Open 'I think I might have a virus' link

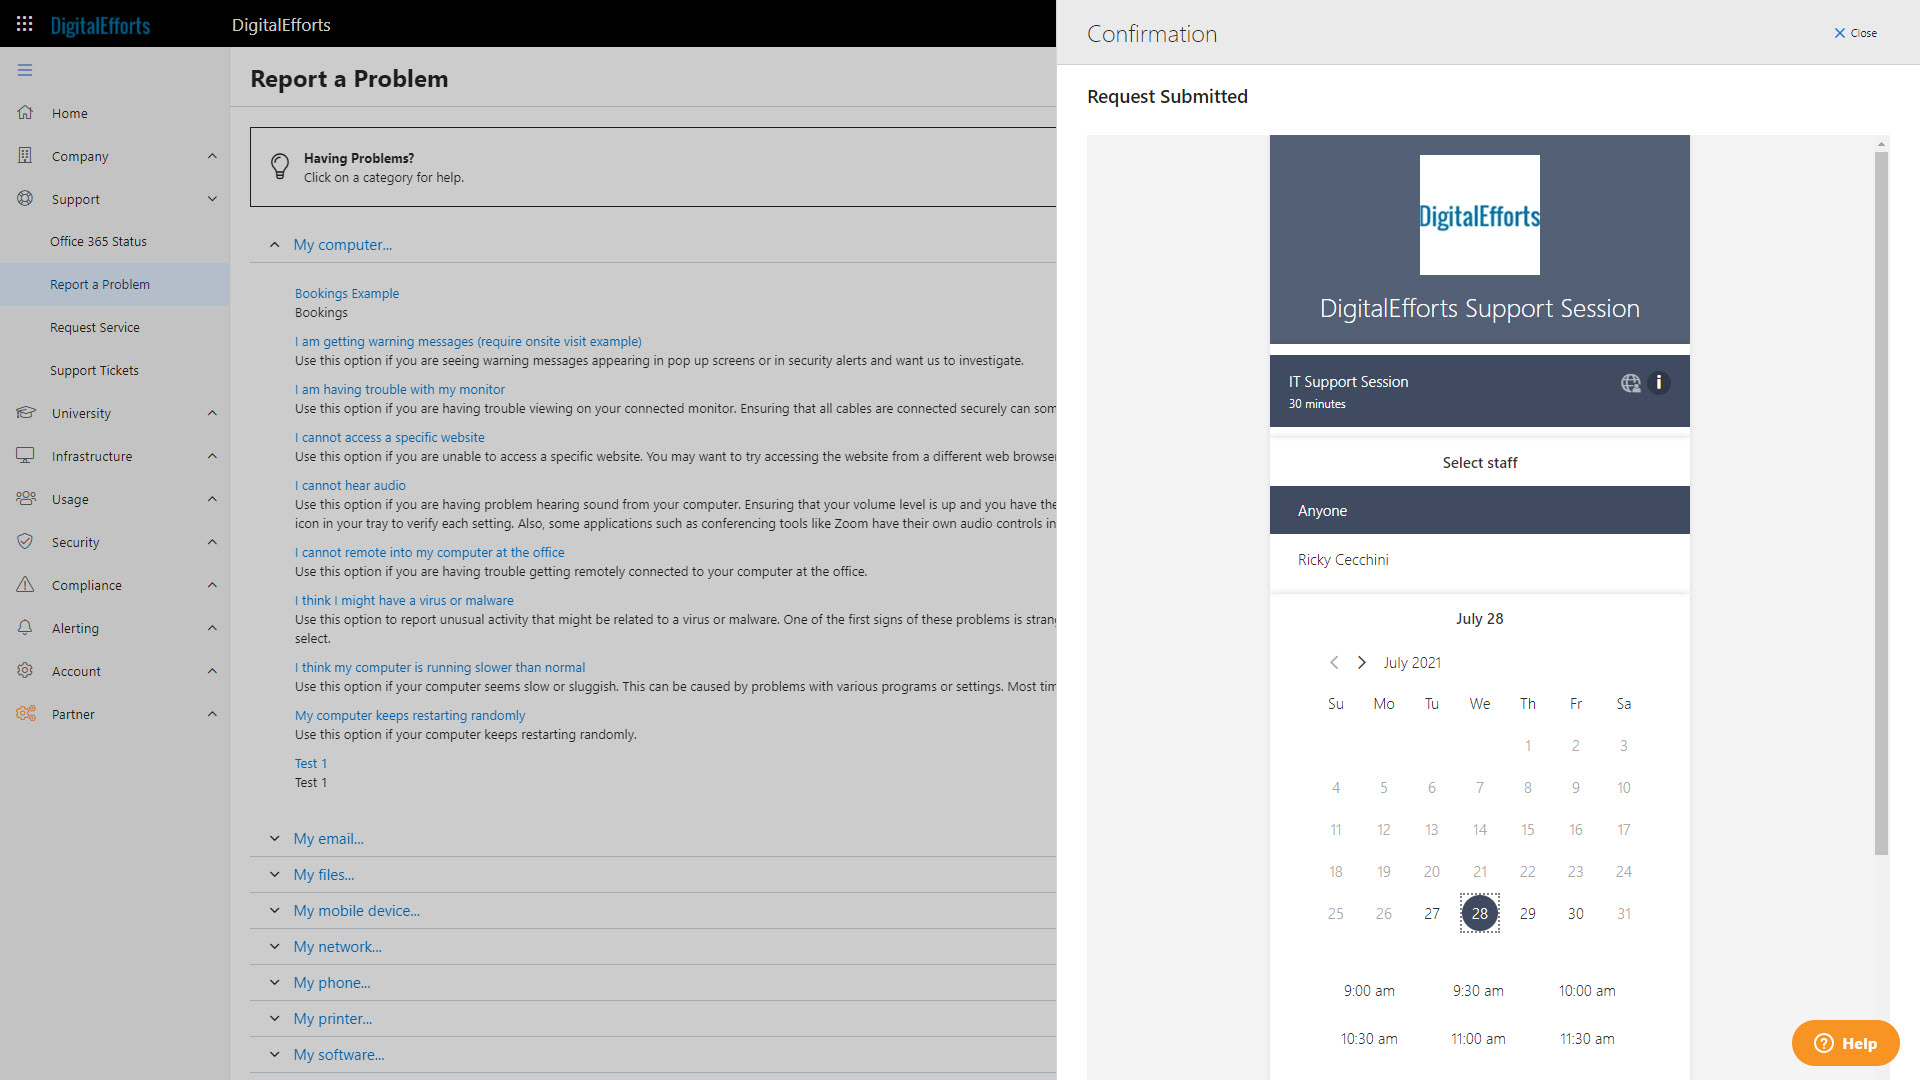click(x=404, y=600)
